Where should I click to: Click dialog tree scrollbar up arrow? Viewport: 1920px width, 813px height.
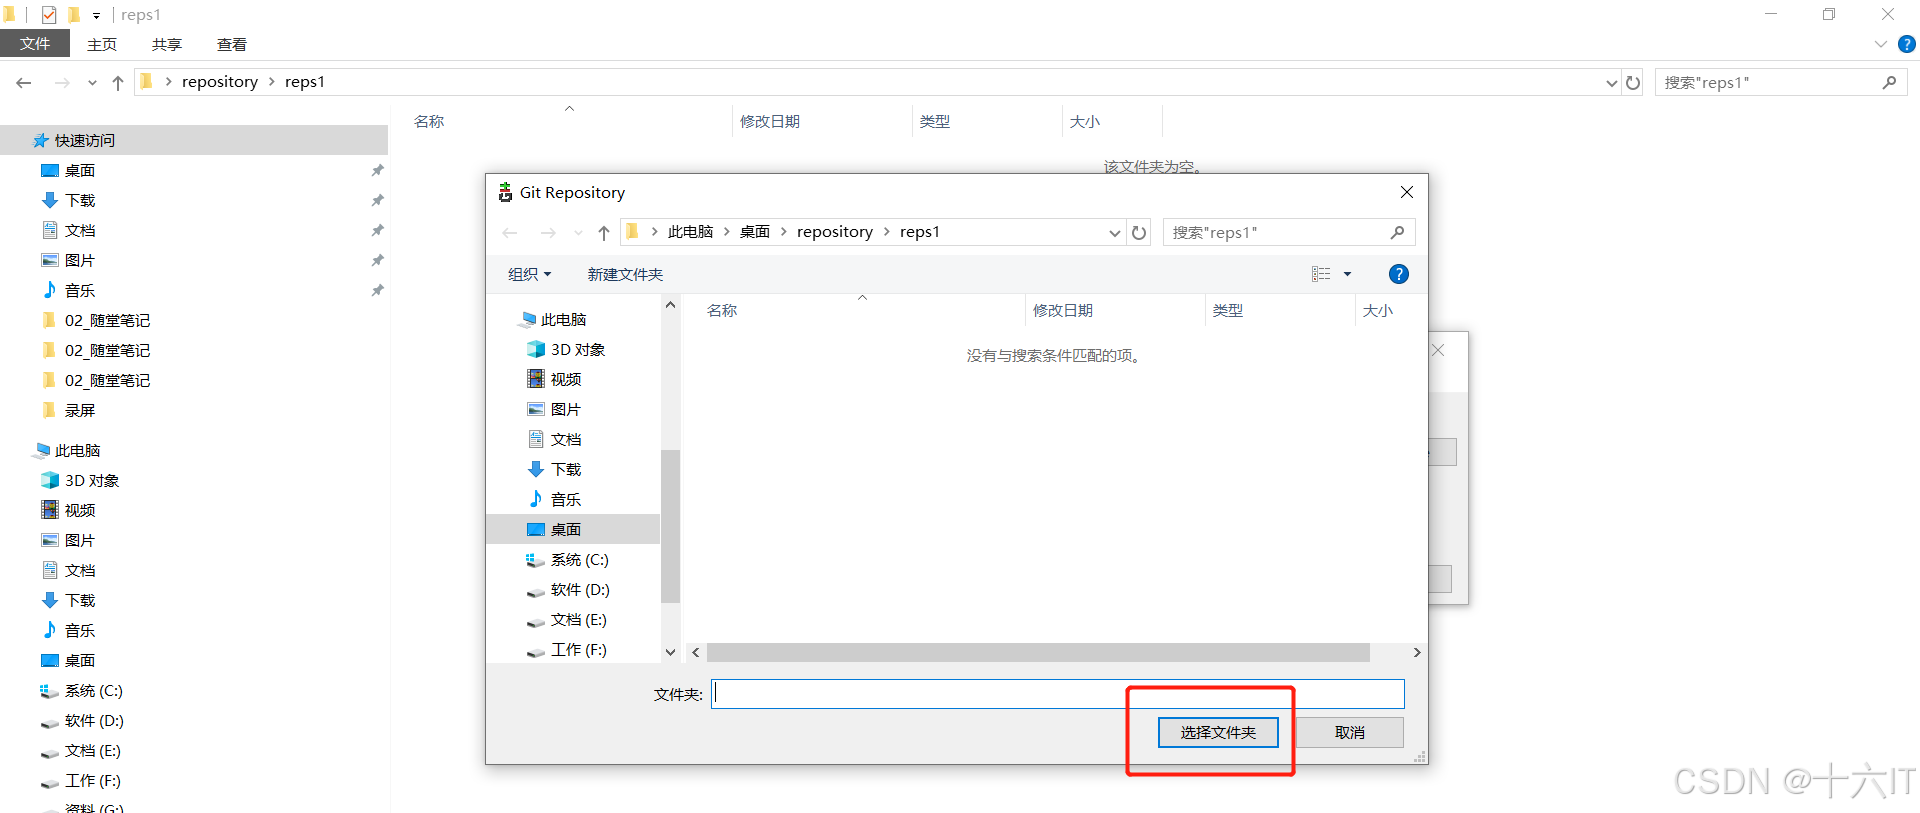[x=670, y=305]
